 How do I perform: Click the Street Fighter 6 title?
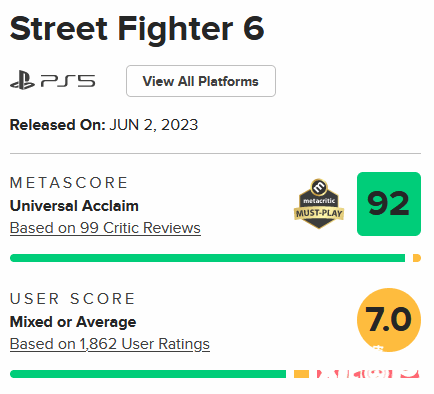(x=137, y=29)
